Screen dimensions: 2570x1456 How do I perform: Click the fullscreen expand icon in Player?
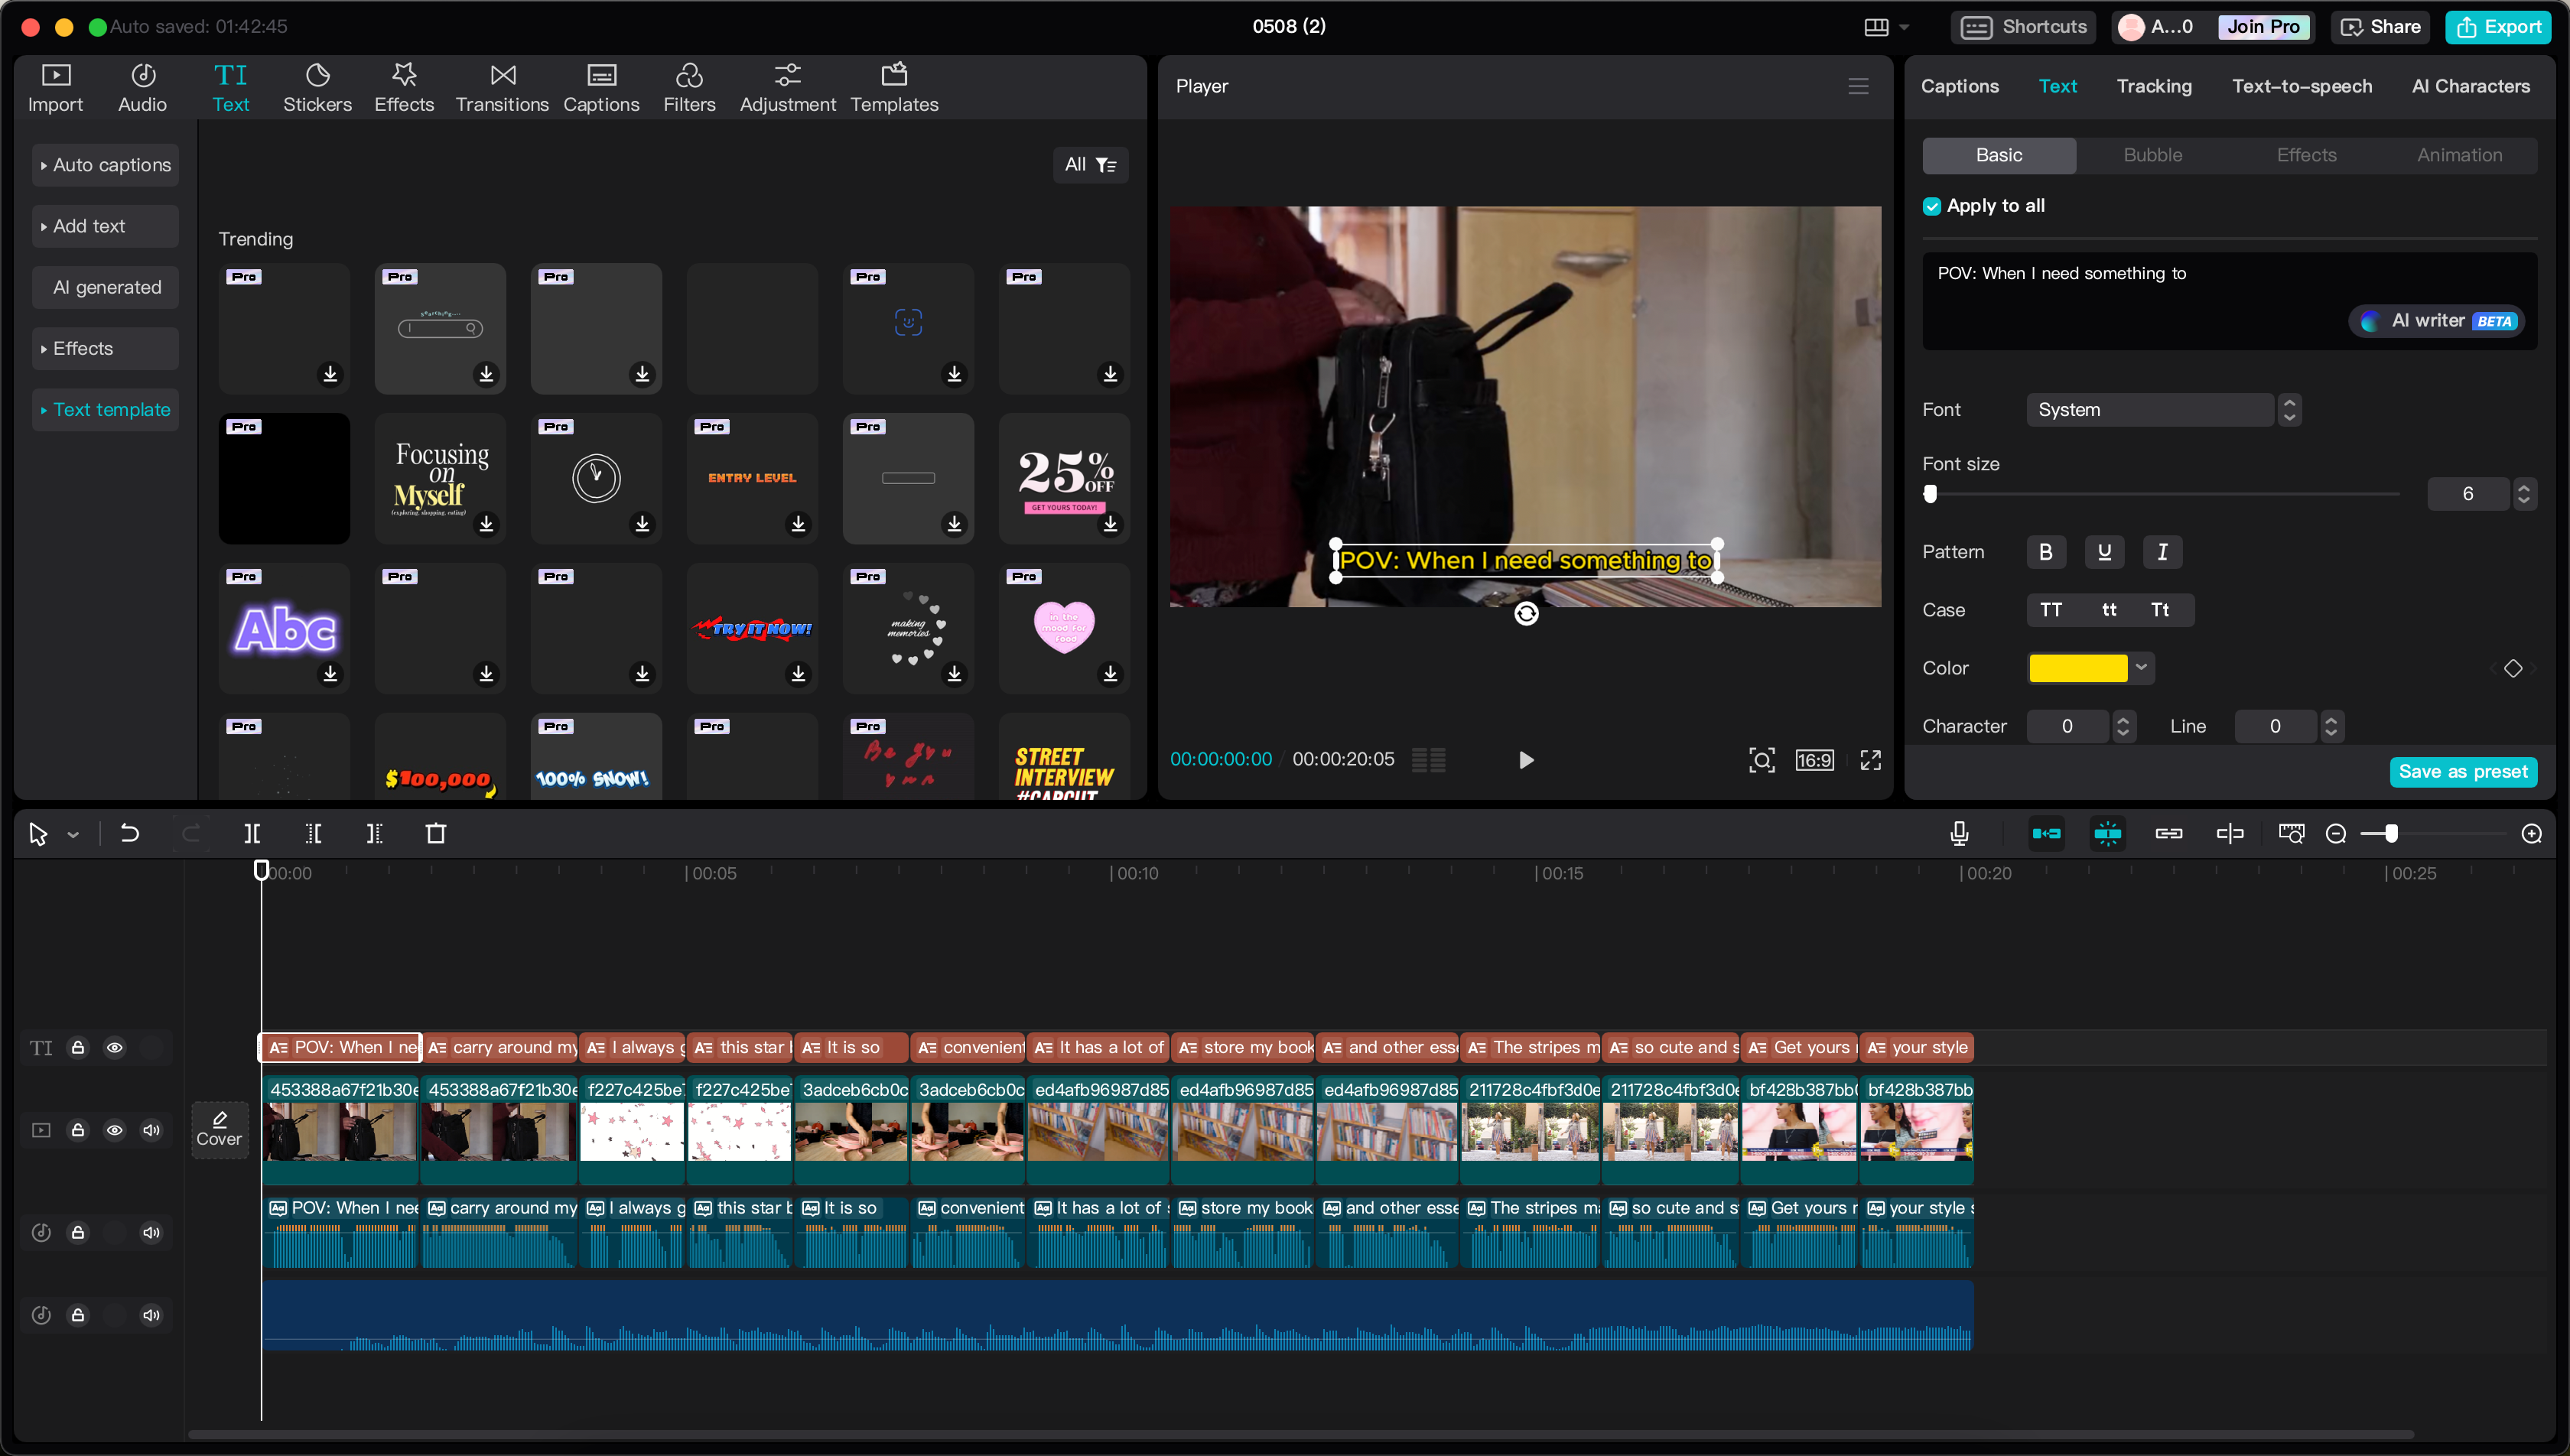[x=1870, y=760]
